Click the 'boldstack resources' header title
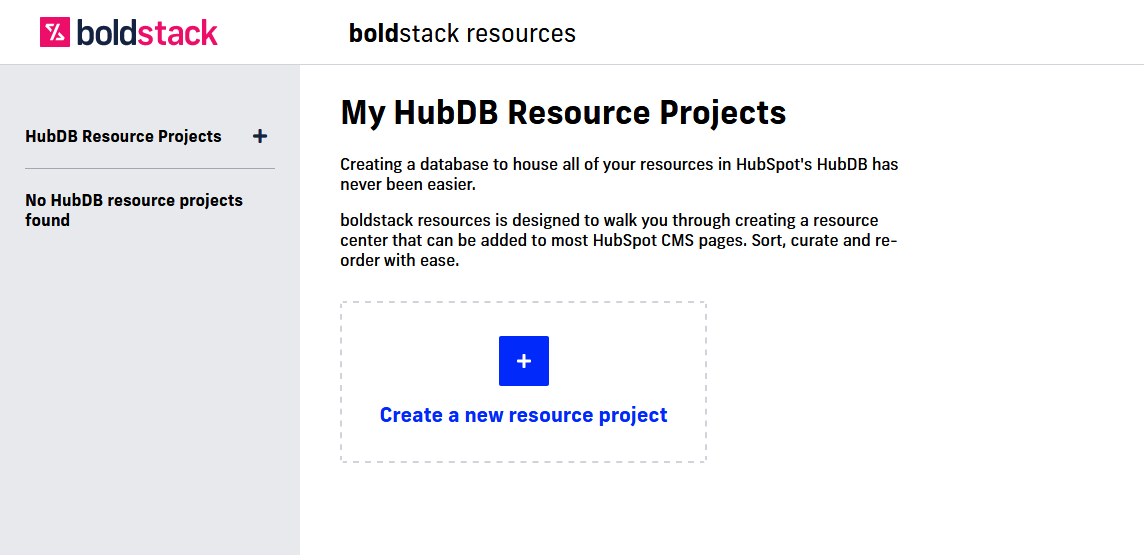1144x555 pixels. pyautogui.click(x=461, y=33)
